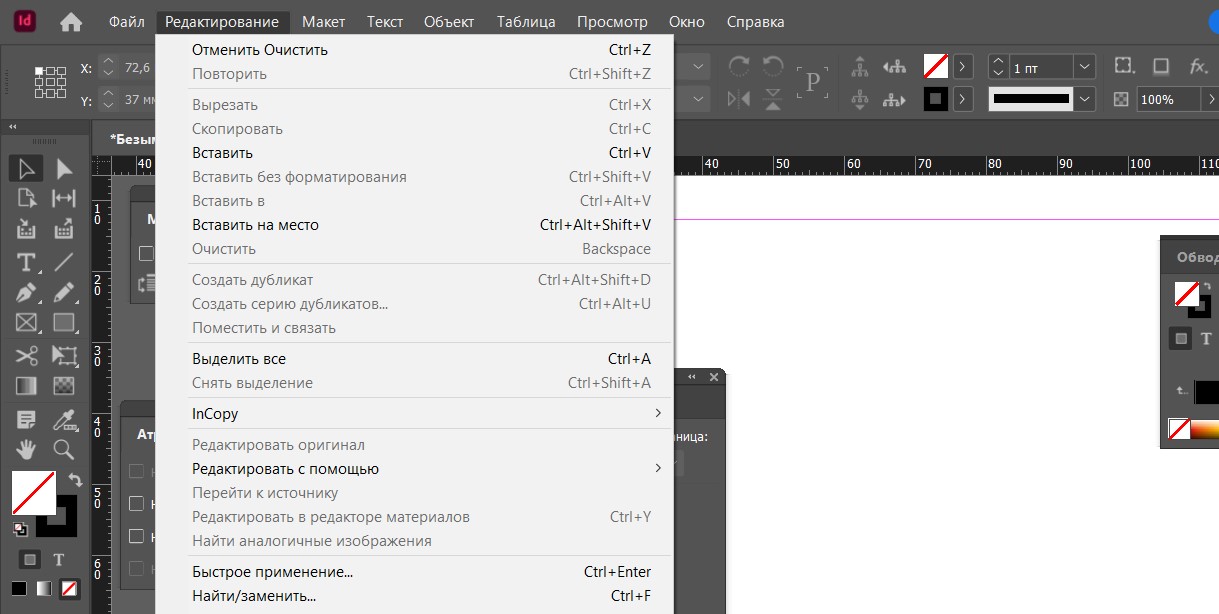Choose Вставить from the menu
Image resolution: width=1219 pixels, height=614 pixels.
click(x=222, y=153)
